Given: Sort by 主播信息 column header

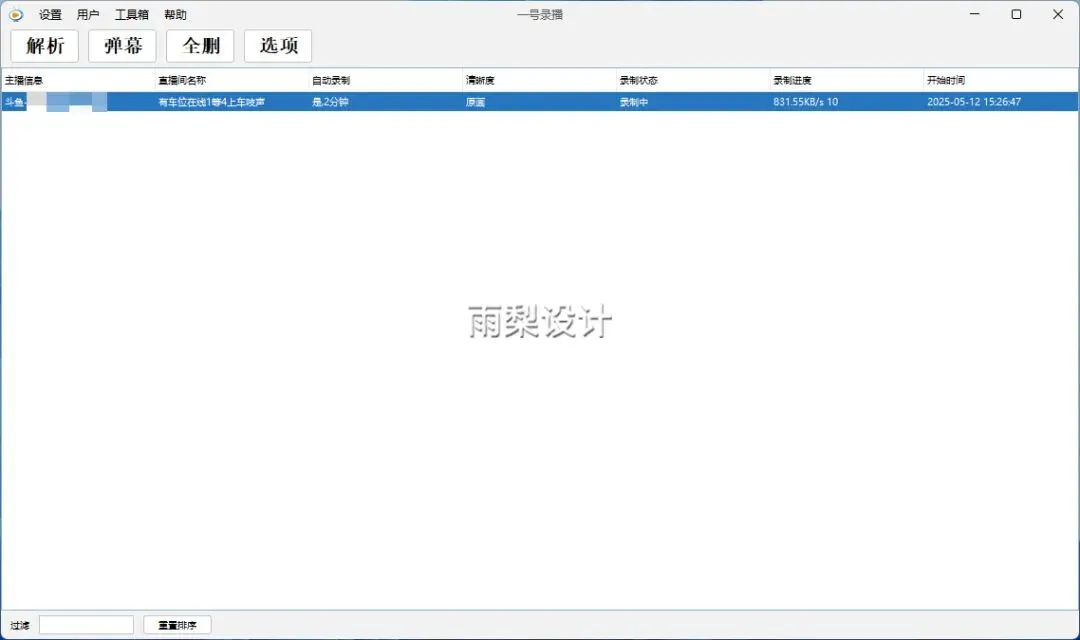Looking at the screenshot, I should click(79, 81).
